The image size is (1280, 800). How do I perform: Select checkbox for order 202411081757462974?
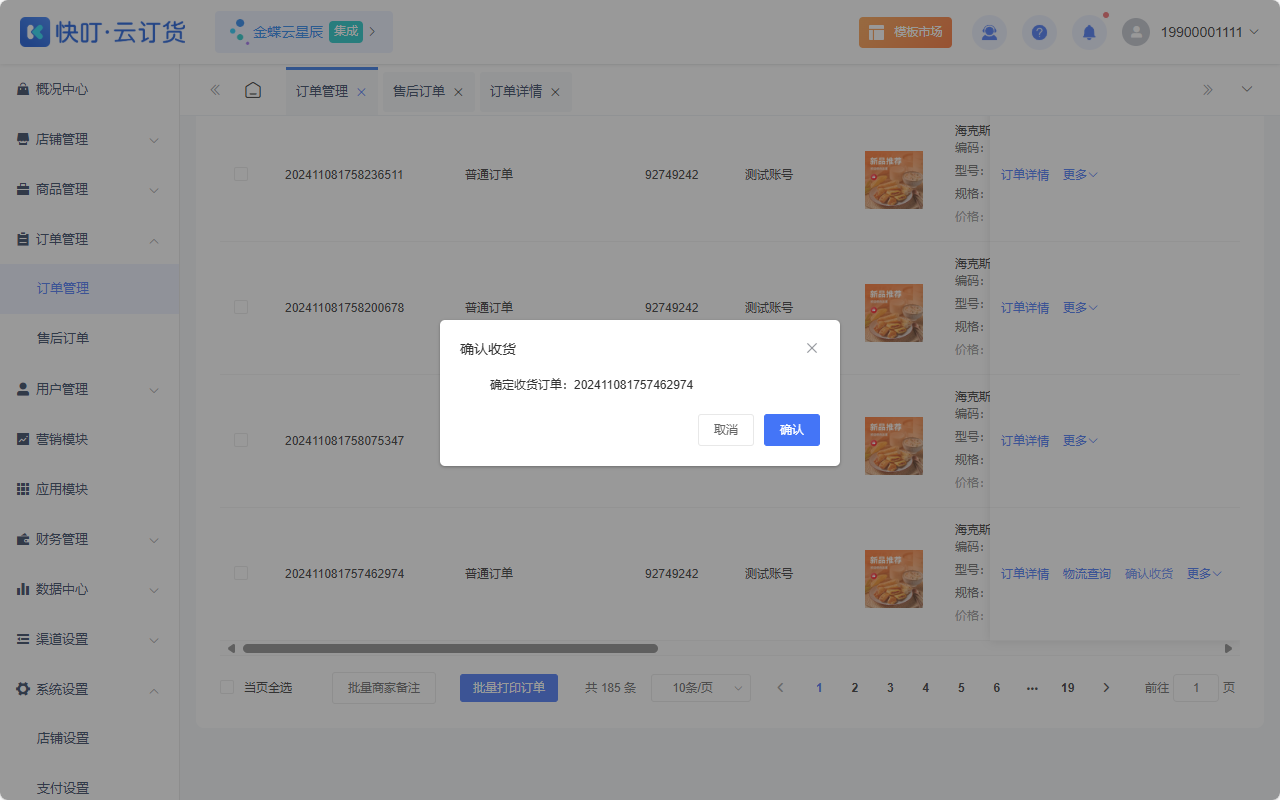(x=241, y=573)
